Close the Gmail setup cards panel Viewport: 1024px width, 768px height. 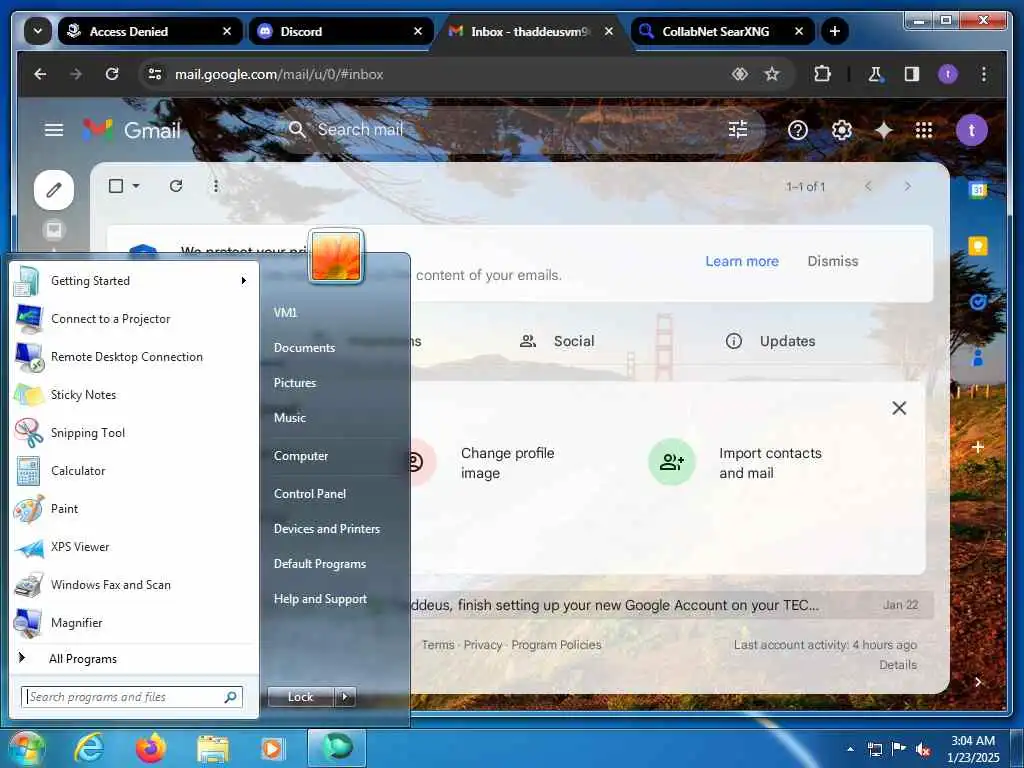click(x=899, y=408)
